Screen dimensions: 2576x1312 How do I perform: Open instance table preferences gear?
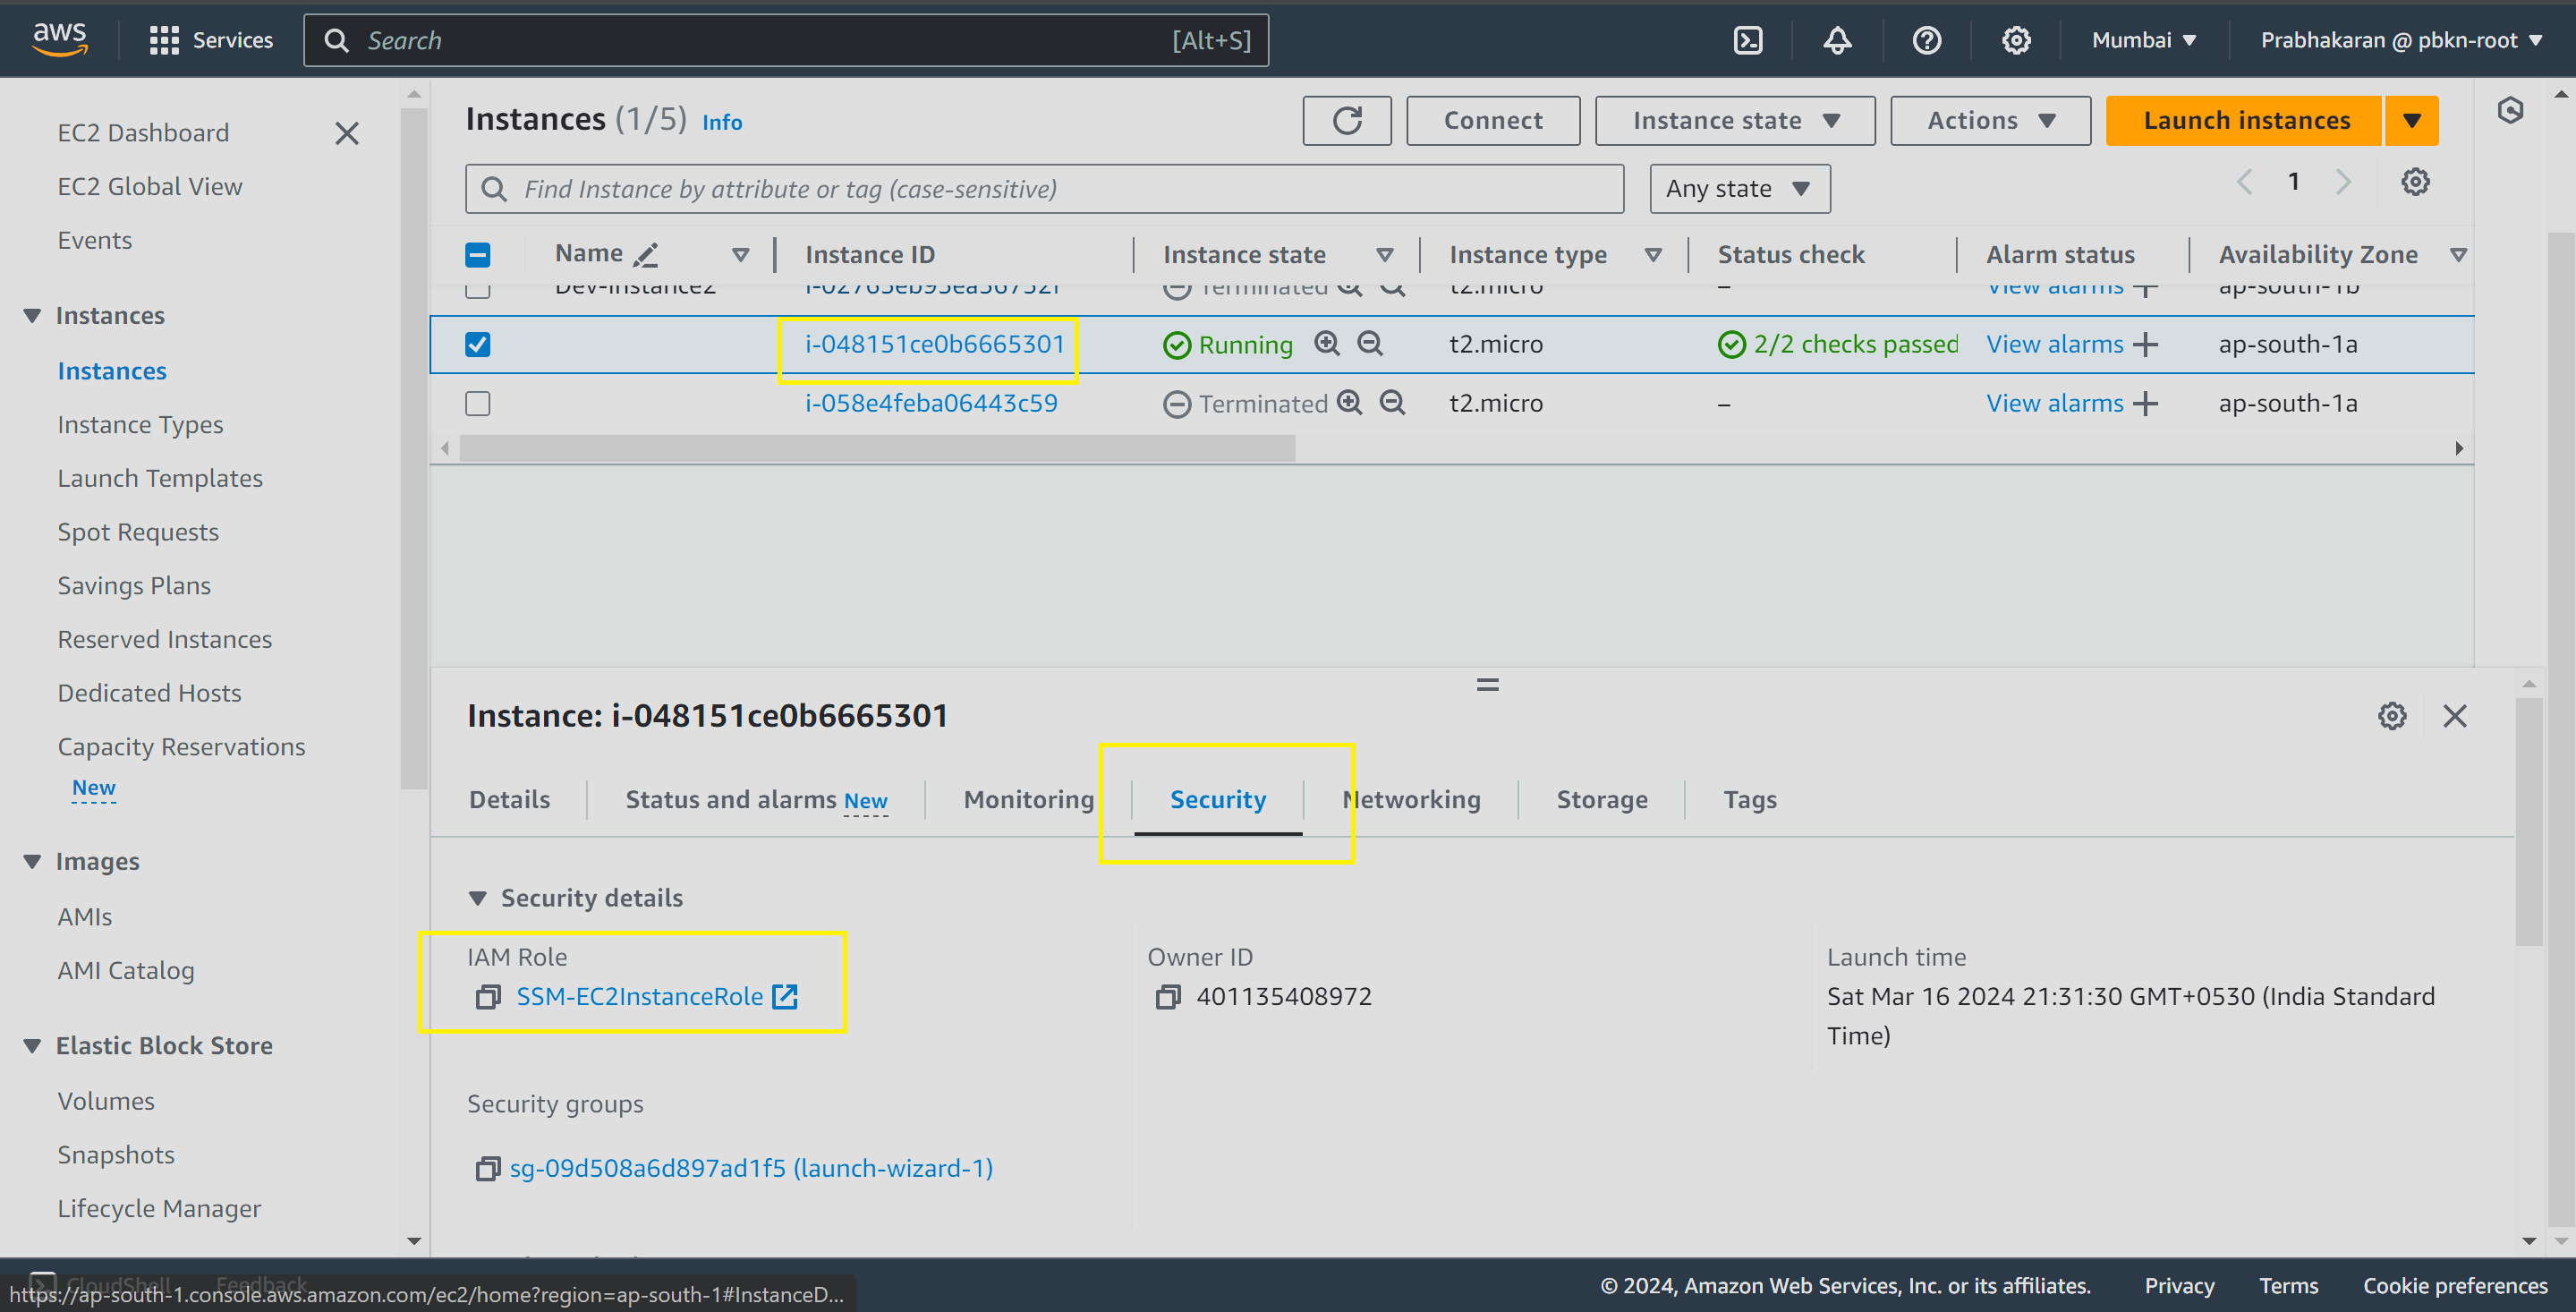pos(2416,181)
